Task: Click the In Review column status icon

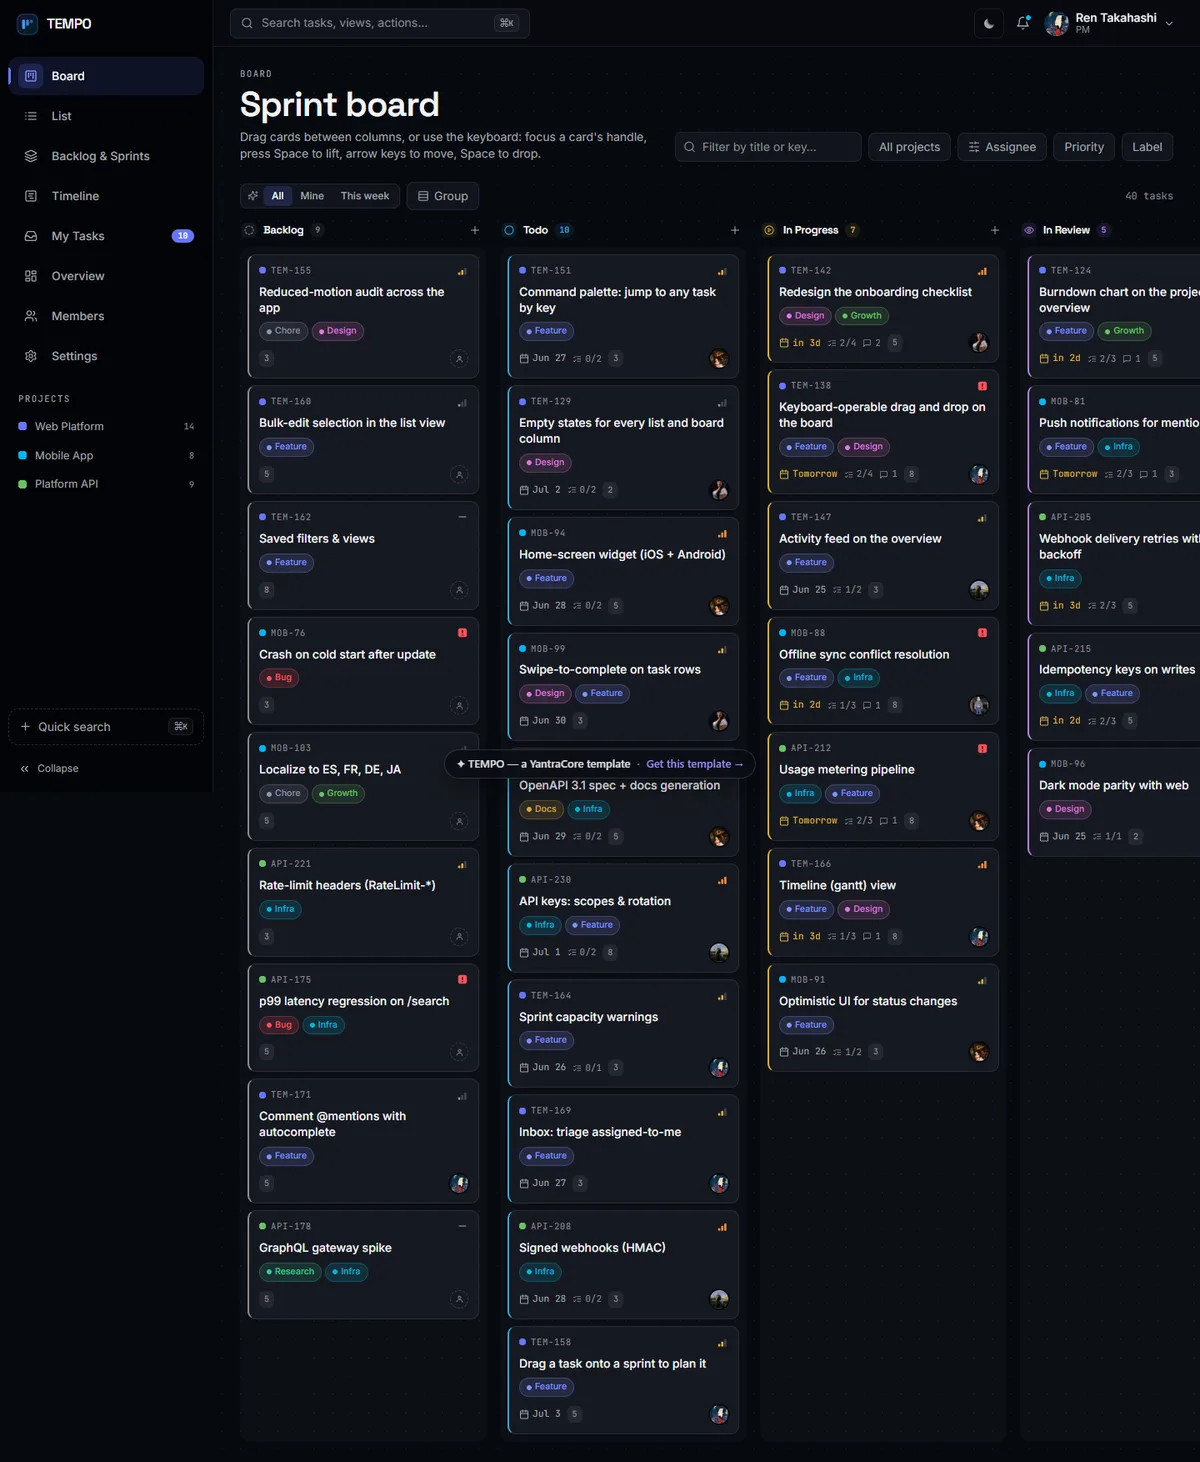Action: coord(1029,230)
